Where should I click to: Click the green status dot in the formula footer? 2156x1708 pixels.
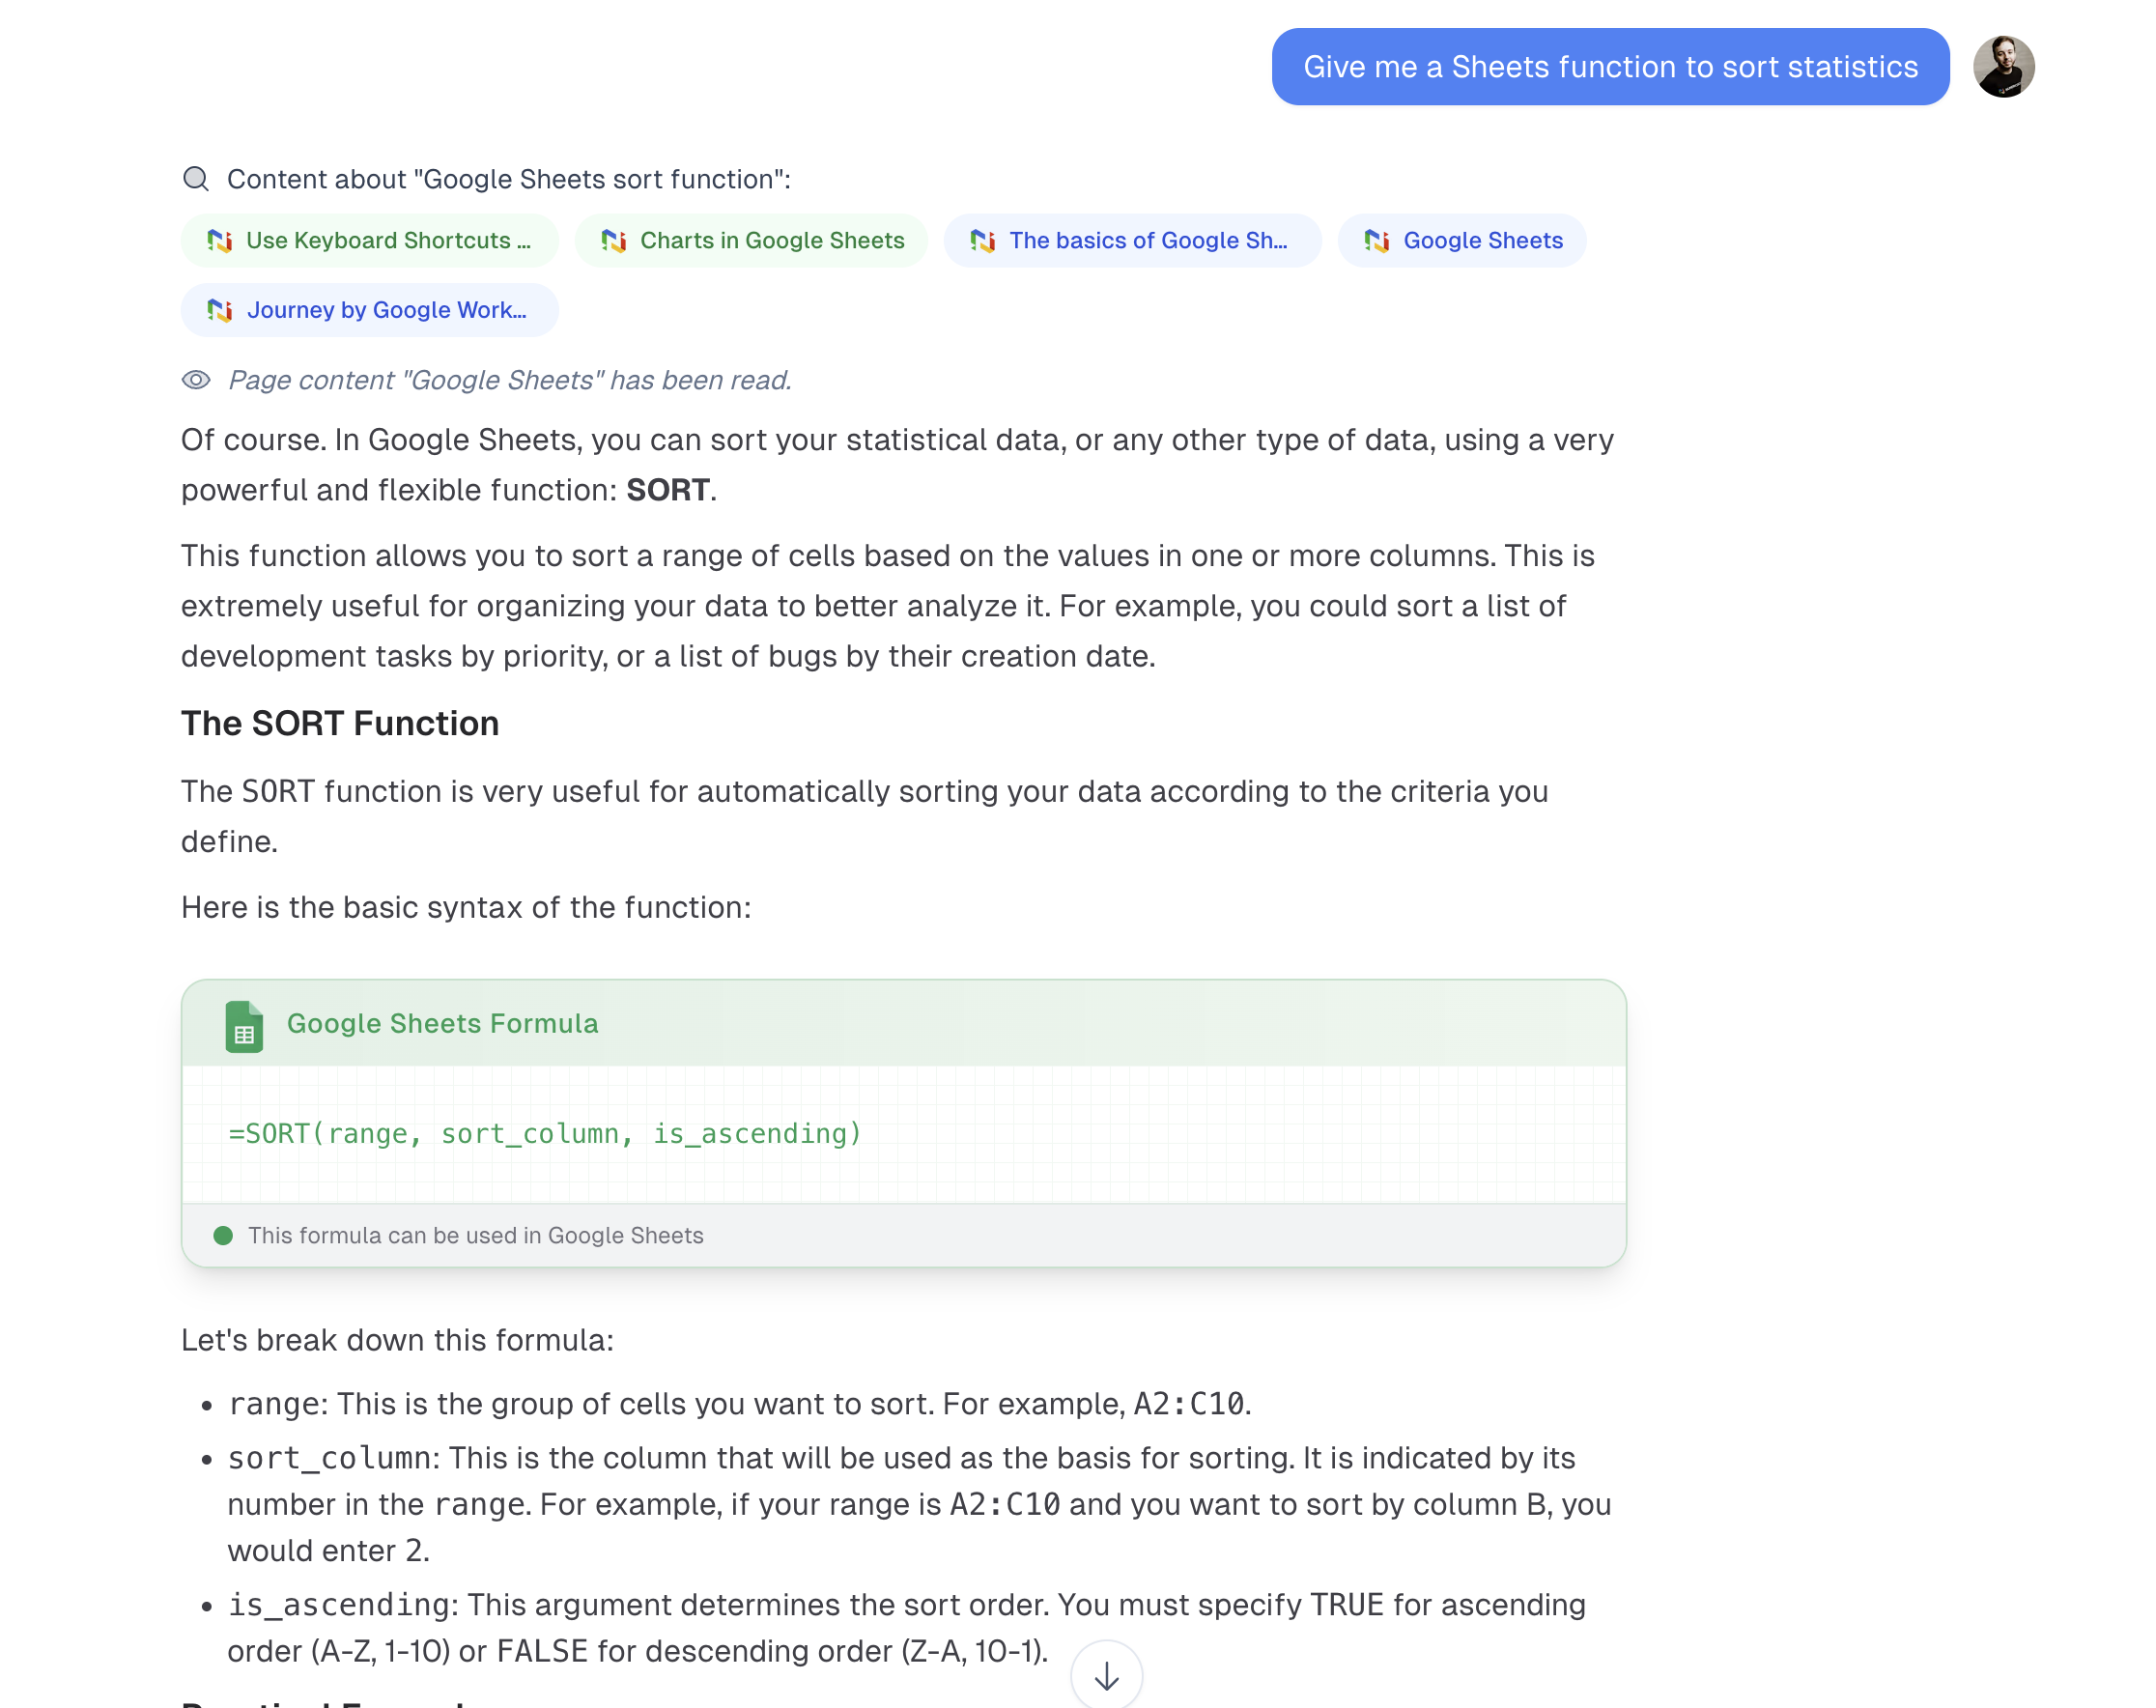(x=224, y=1235)
